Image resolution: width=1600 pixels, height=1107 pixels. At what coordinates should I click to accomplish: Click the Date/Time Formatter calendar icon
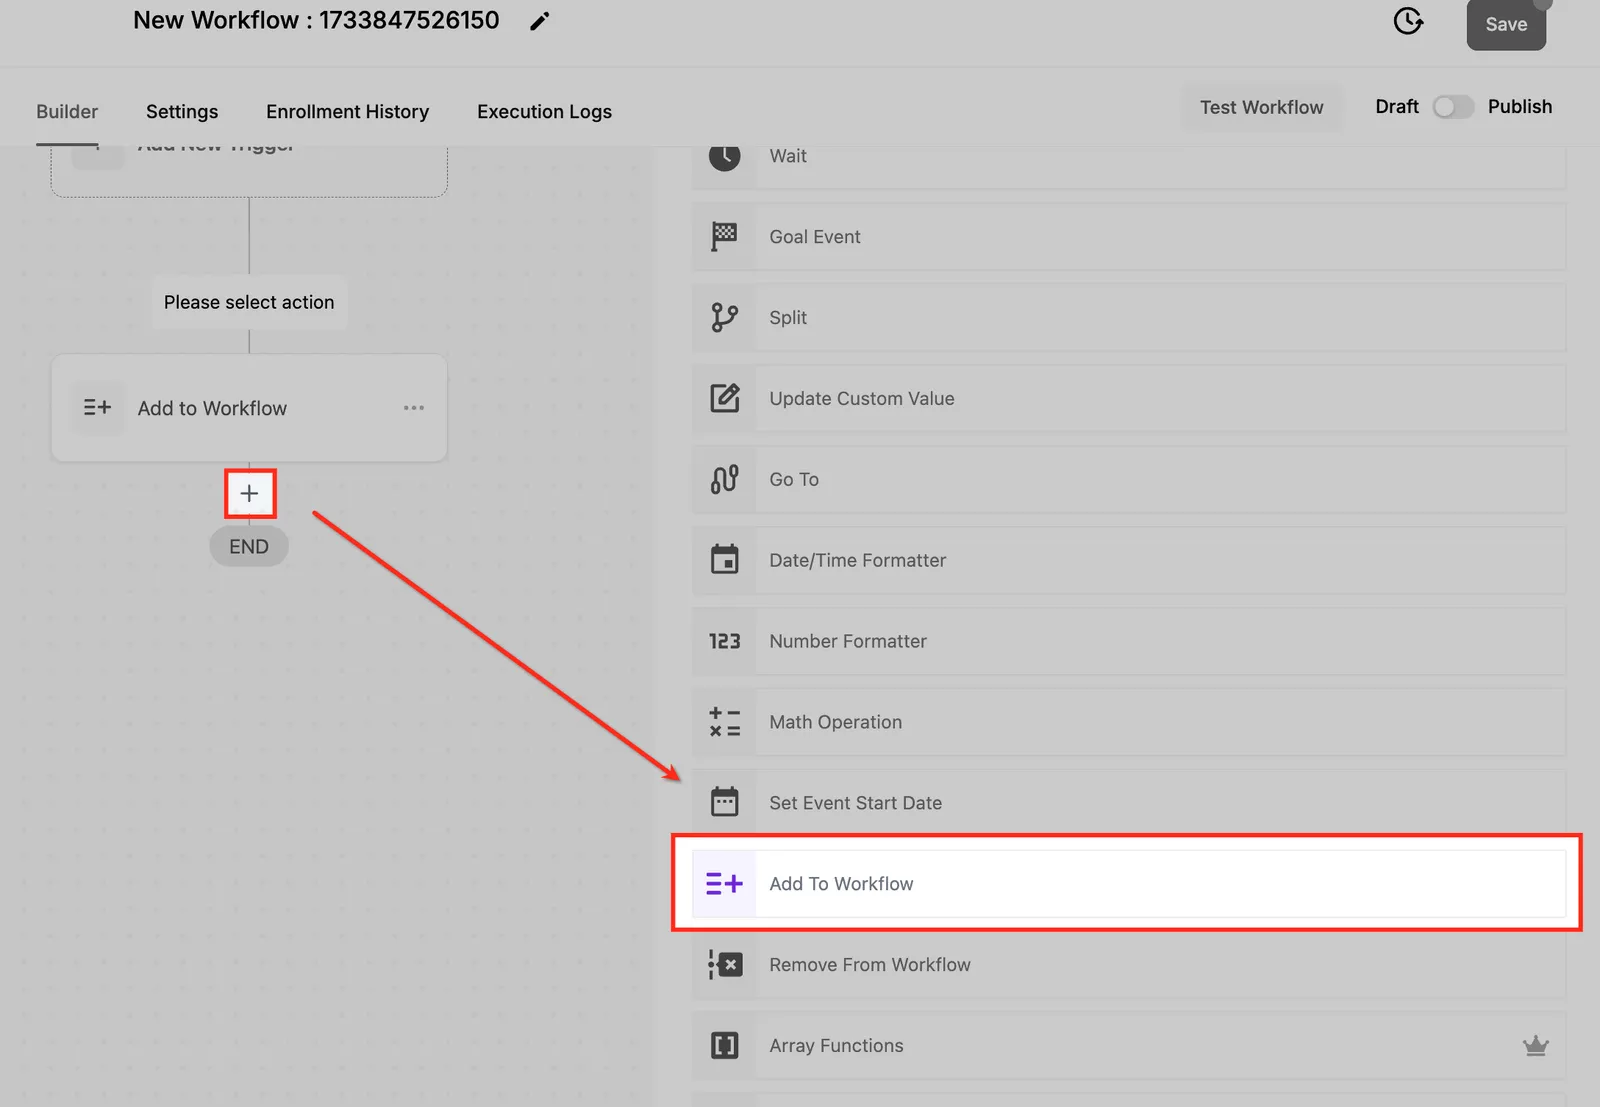tap(725, 560)
